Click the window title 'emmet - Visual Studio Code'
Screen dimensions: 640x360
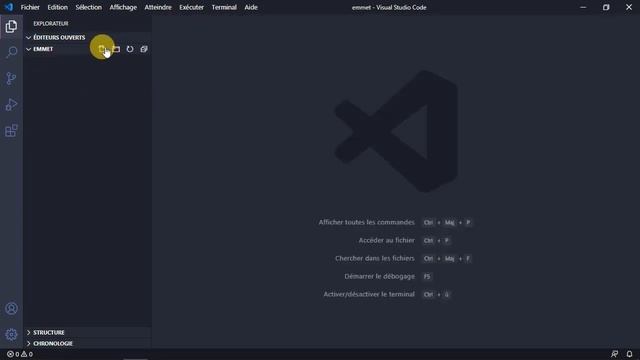click(x=389, y=7)
